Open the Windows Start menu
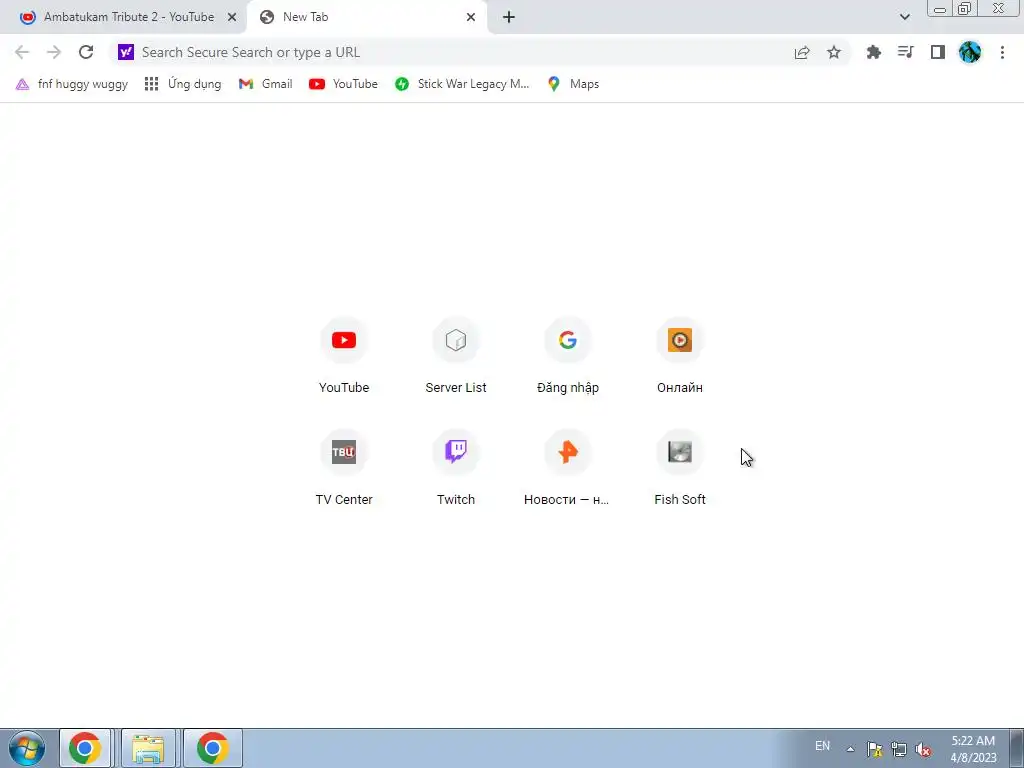Screen dimensions: 1024x768 [27, 748]
